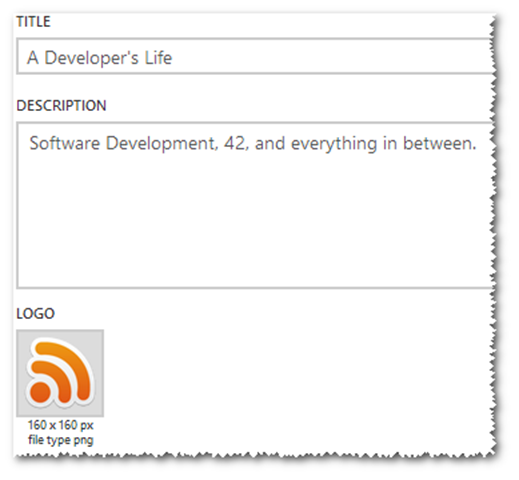Click the orange RSS feed logo icon
Viewport: 519px width, 480px height.
[60, 372]
